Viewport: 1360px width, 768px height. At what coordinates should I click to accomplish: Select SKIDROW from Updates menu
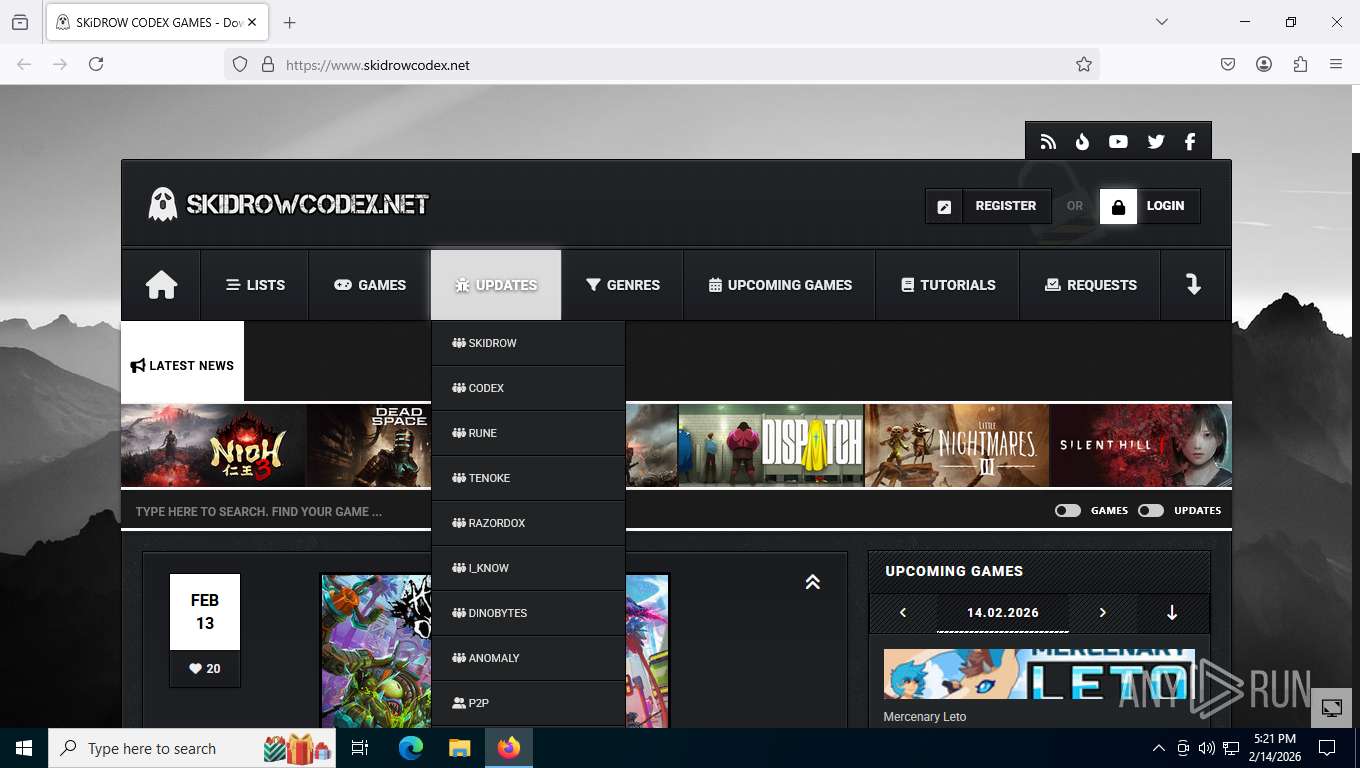pyautogui.click(x=528, y=343)
